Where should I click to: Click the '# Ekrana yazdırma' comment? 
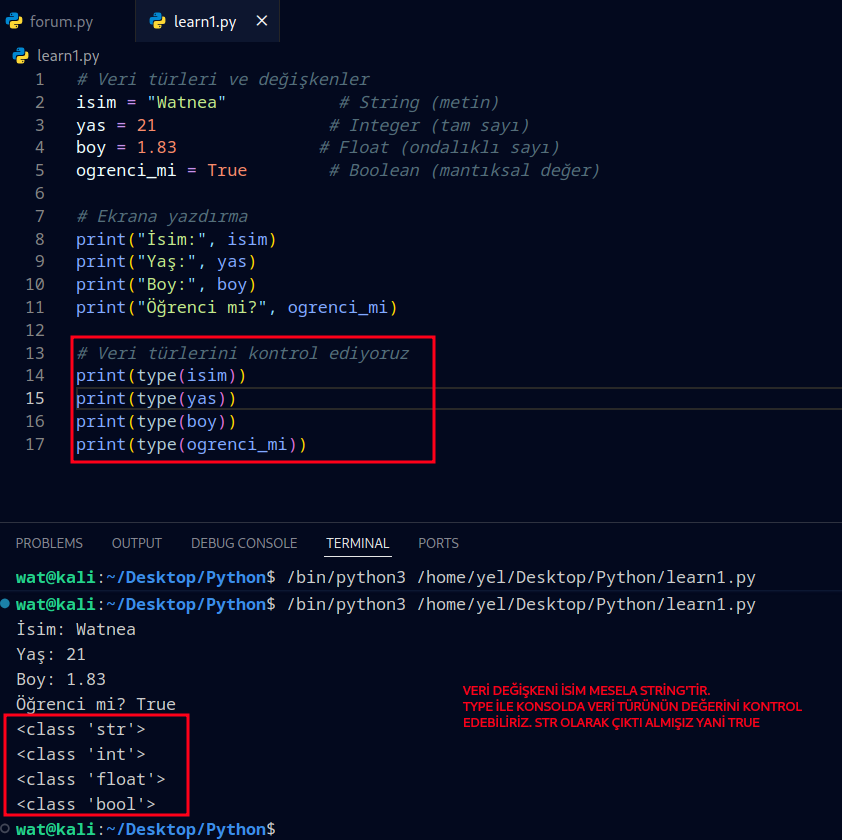162,216
